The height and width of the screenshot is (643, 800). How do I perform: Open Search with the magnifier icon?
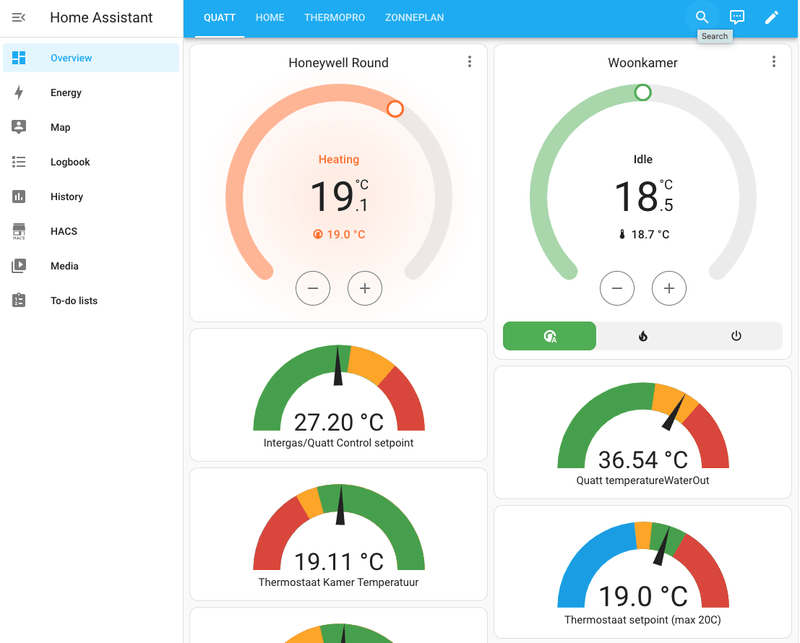702,17
